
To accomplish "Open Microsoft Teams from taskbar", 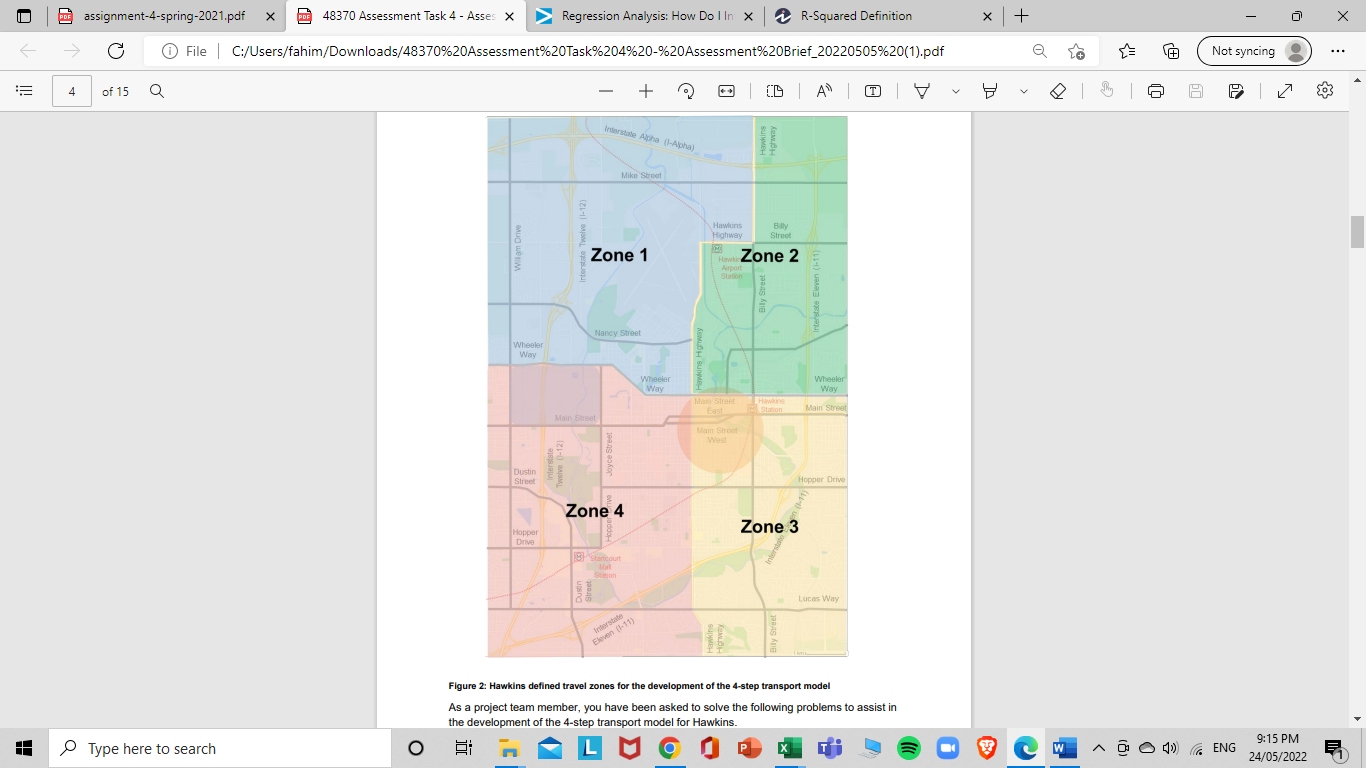I will tap(829, 748).
